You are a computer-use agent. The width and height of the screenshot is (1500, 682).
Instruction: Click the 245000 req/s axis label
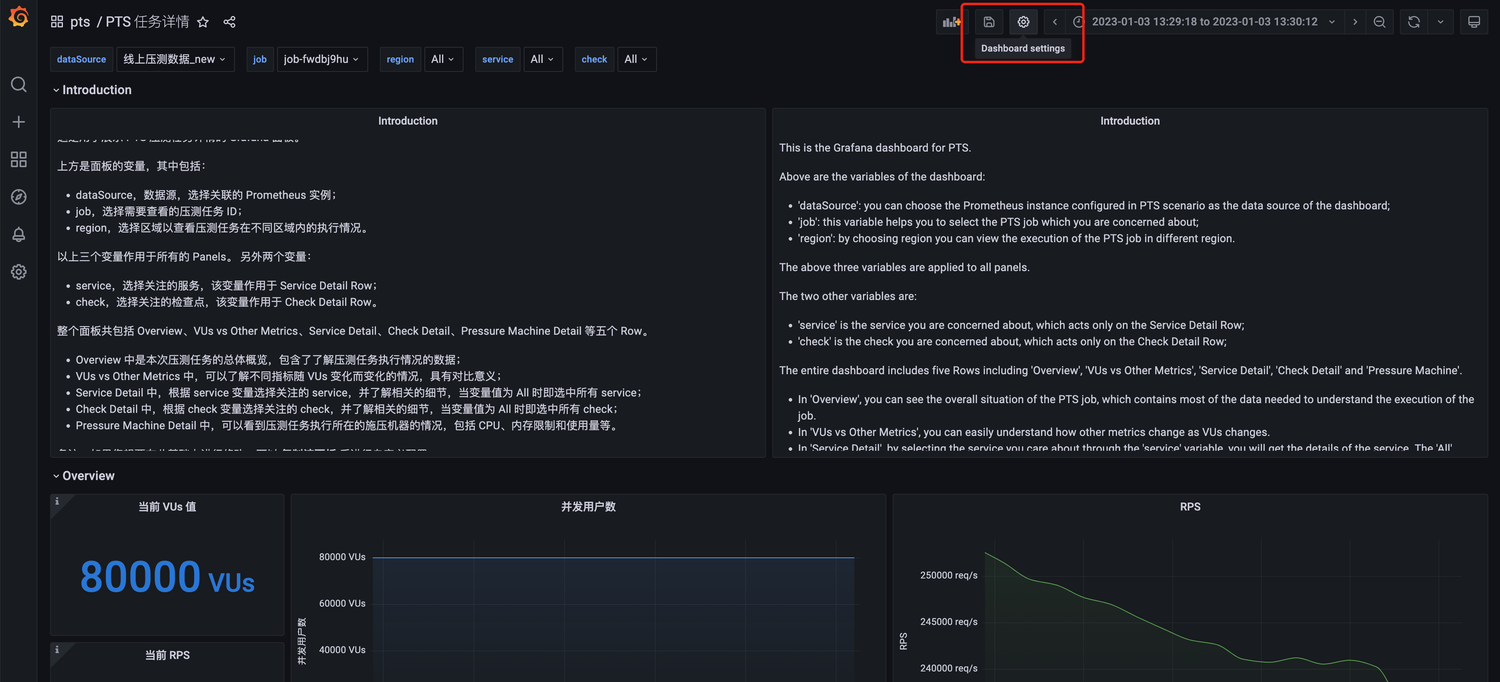pyautogui.click(x=949, y=622)
